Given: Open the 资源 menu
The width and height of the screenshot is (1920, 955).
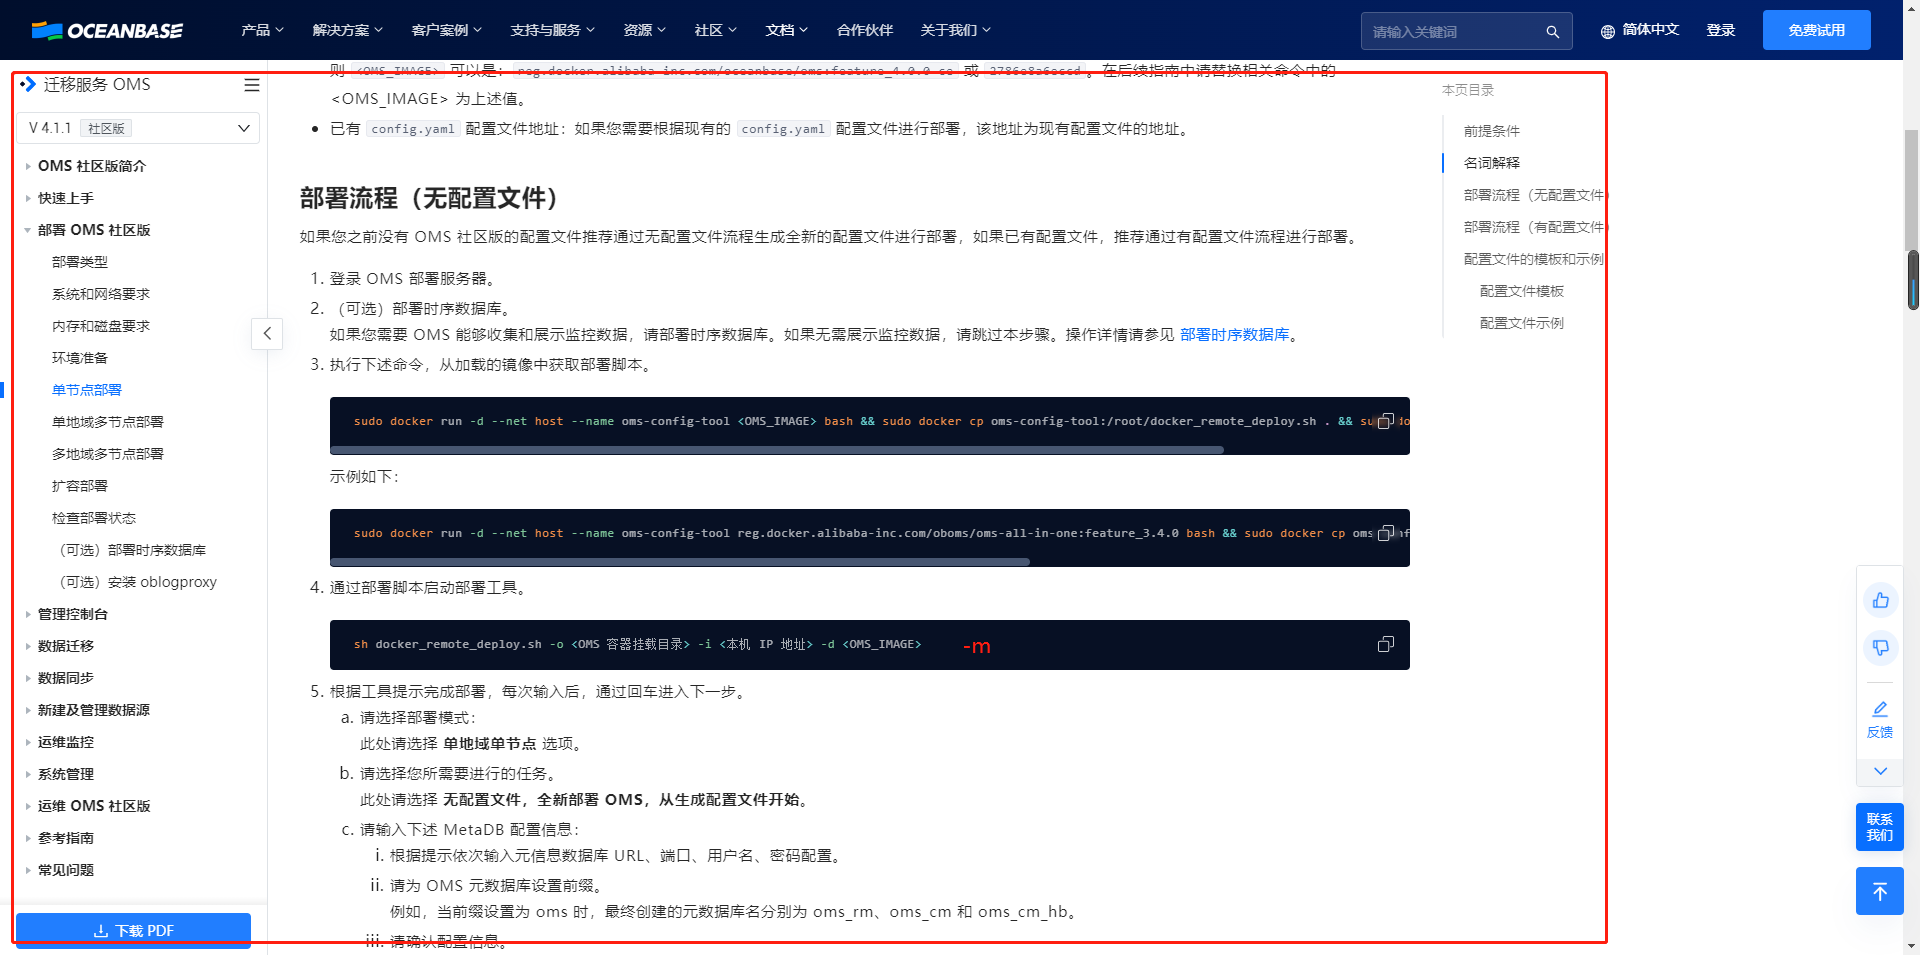Looking at the screenshot, I should point(644,30).
